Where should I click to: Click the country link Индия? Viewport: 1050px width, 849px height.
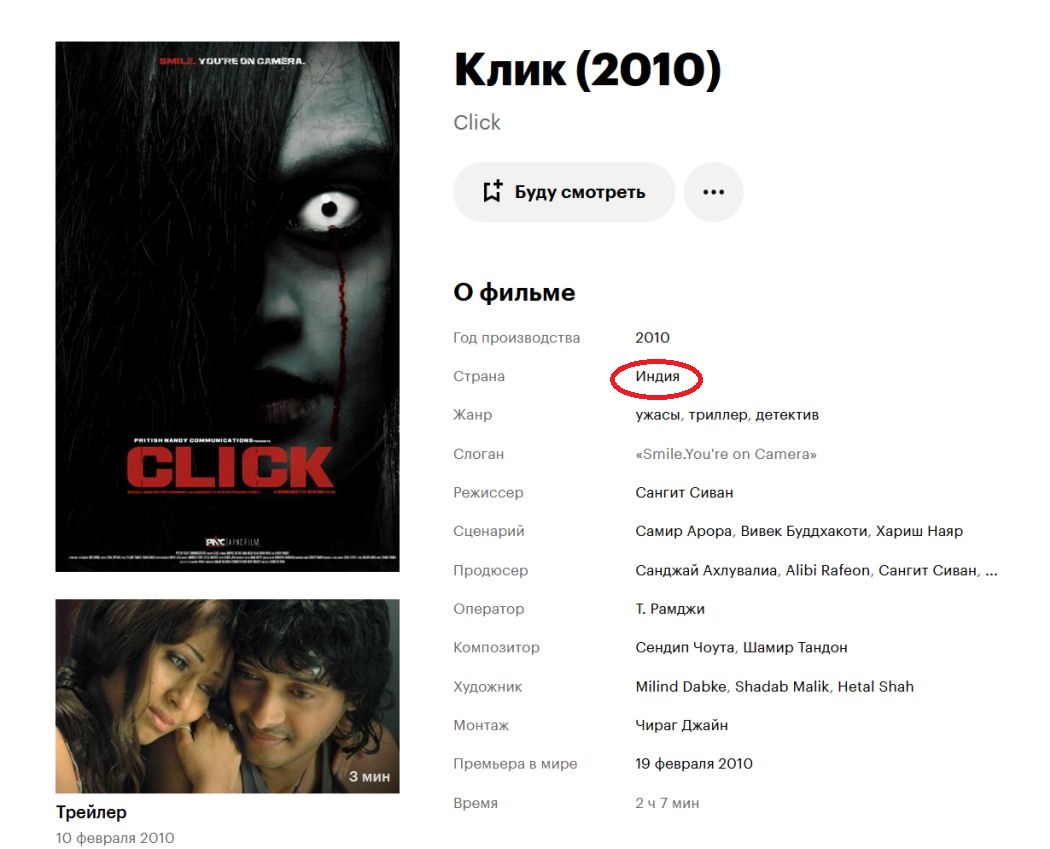point(657,376)
